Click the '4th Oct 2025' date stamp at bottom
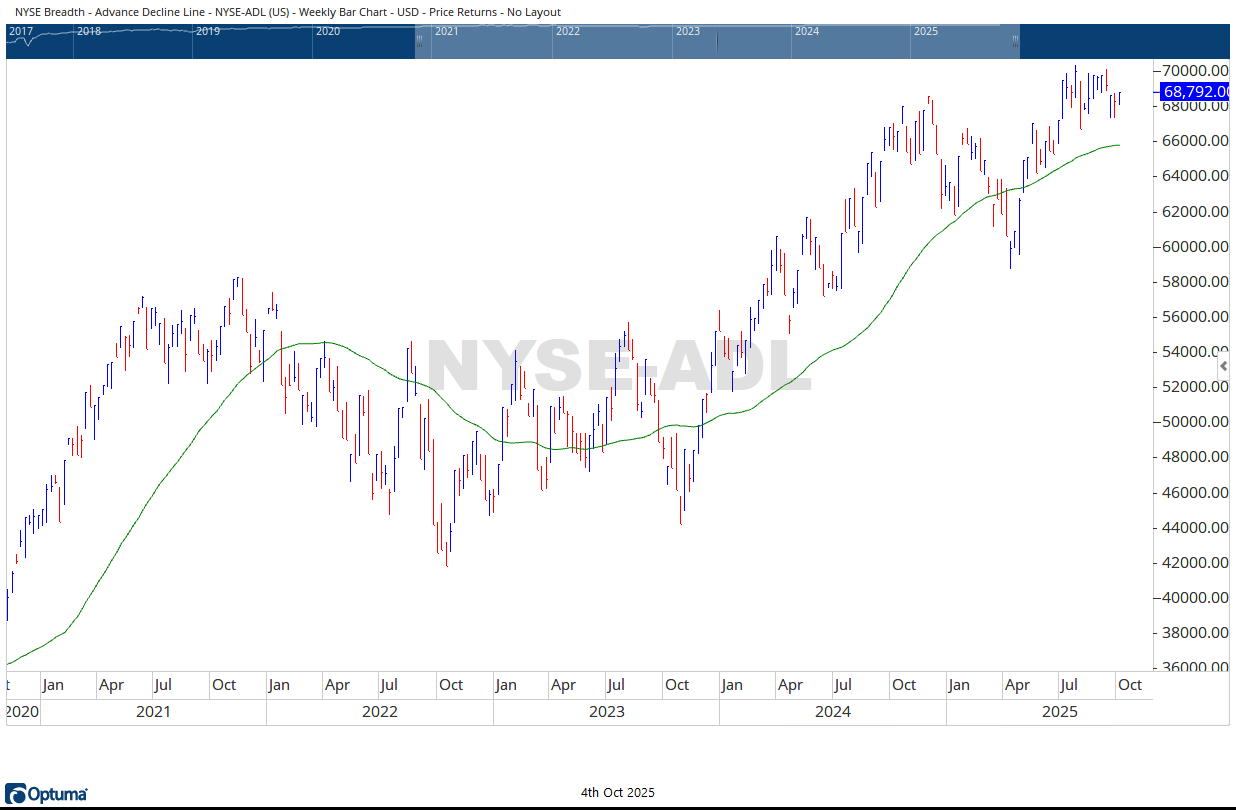Image resolution: width=1236 pixels, height=810 pixels. point(618,792)
